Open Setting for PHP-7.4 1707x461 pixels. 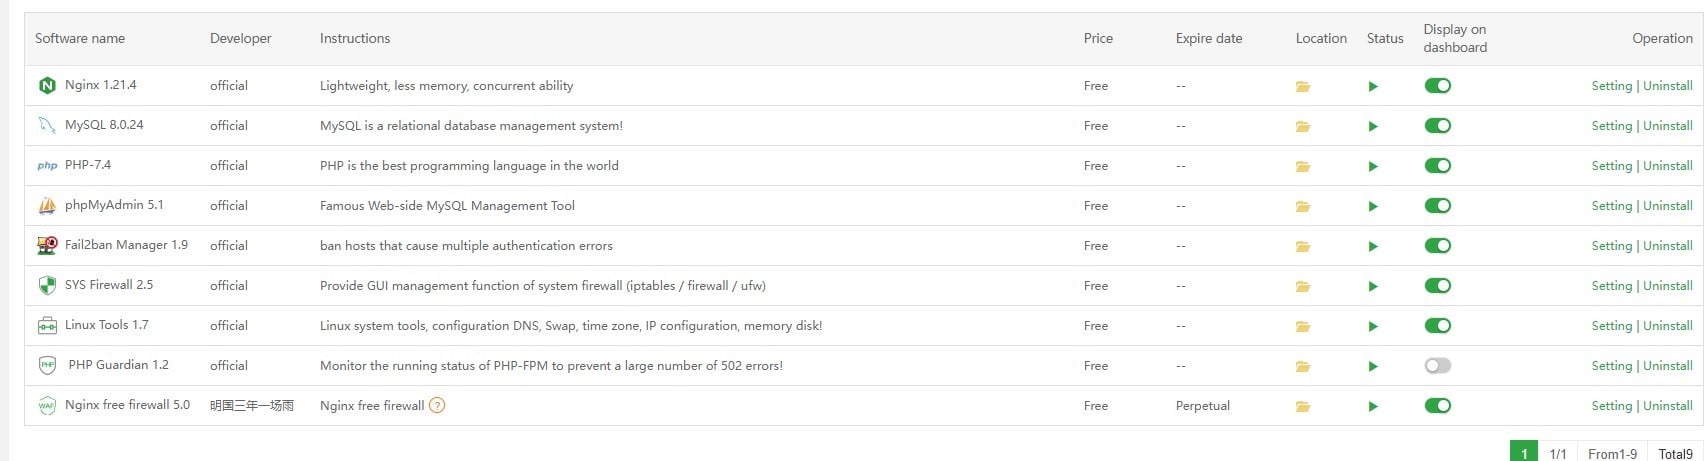pos(1611,166)
